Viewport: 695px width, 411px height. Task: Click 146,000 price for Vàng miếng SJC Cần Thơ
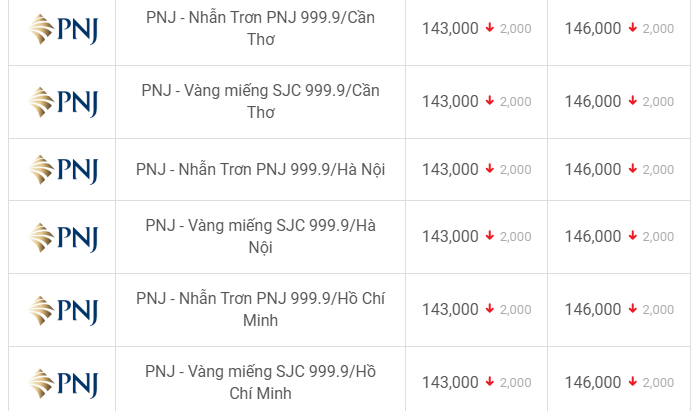click(593, 102)
